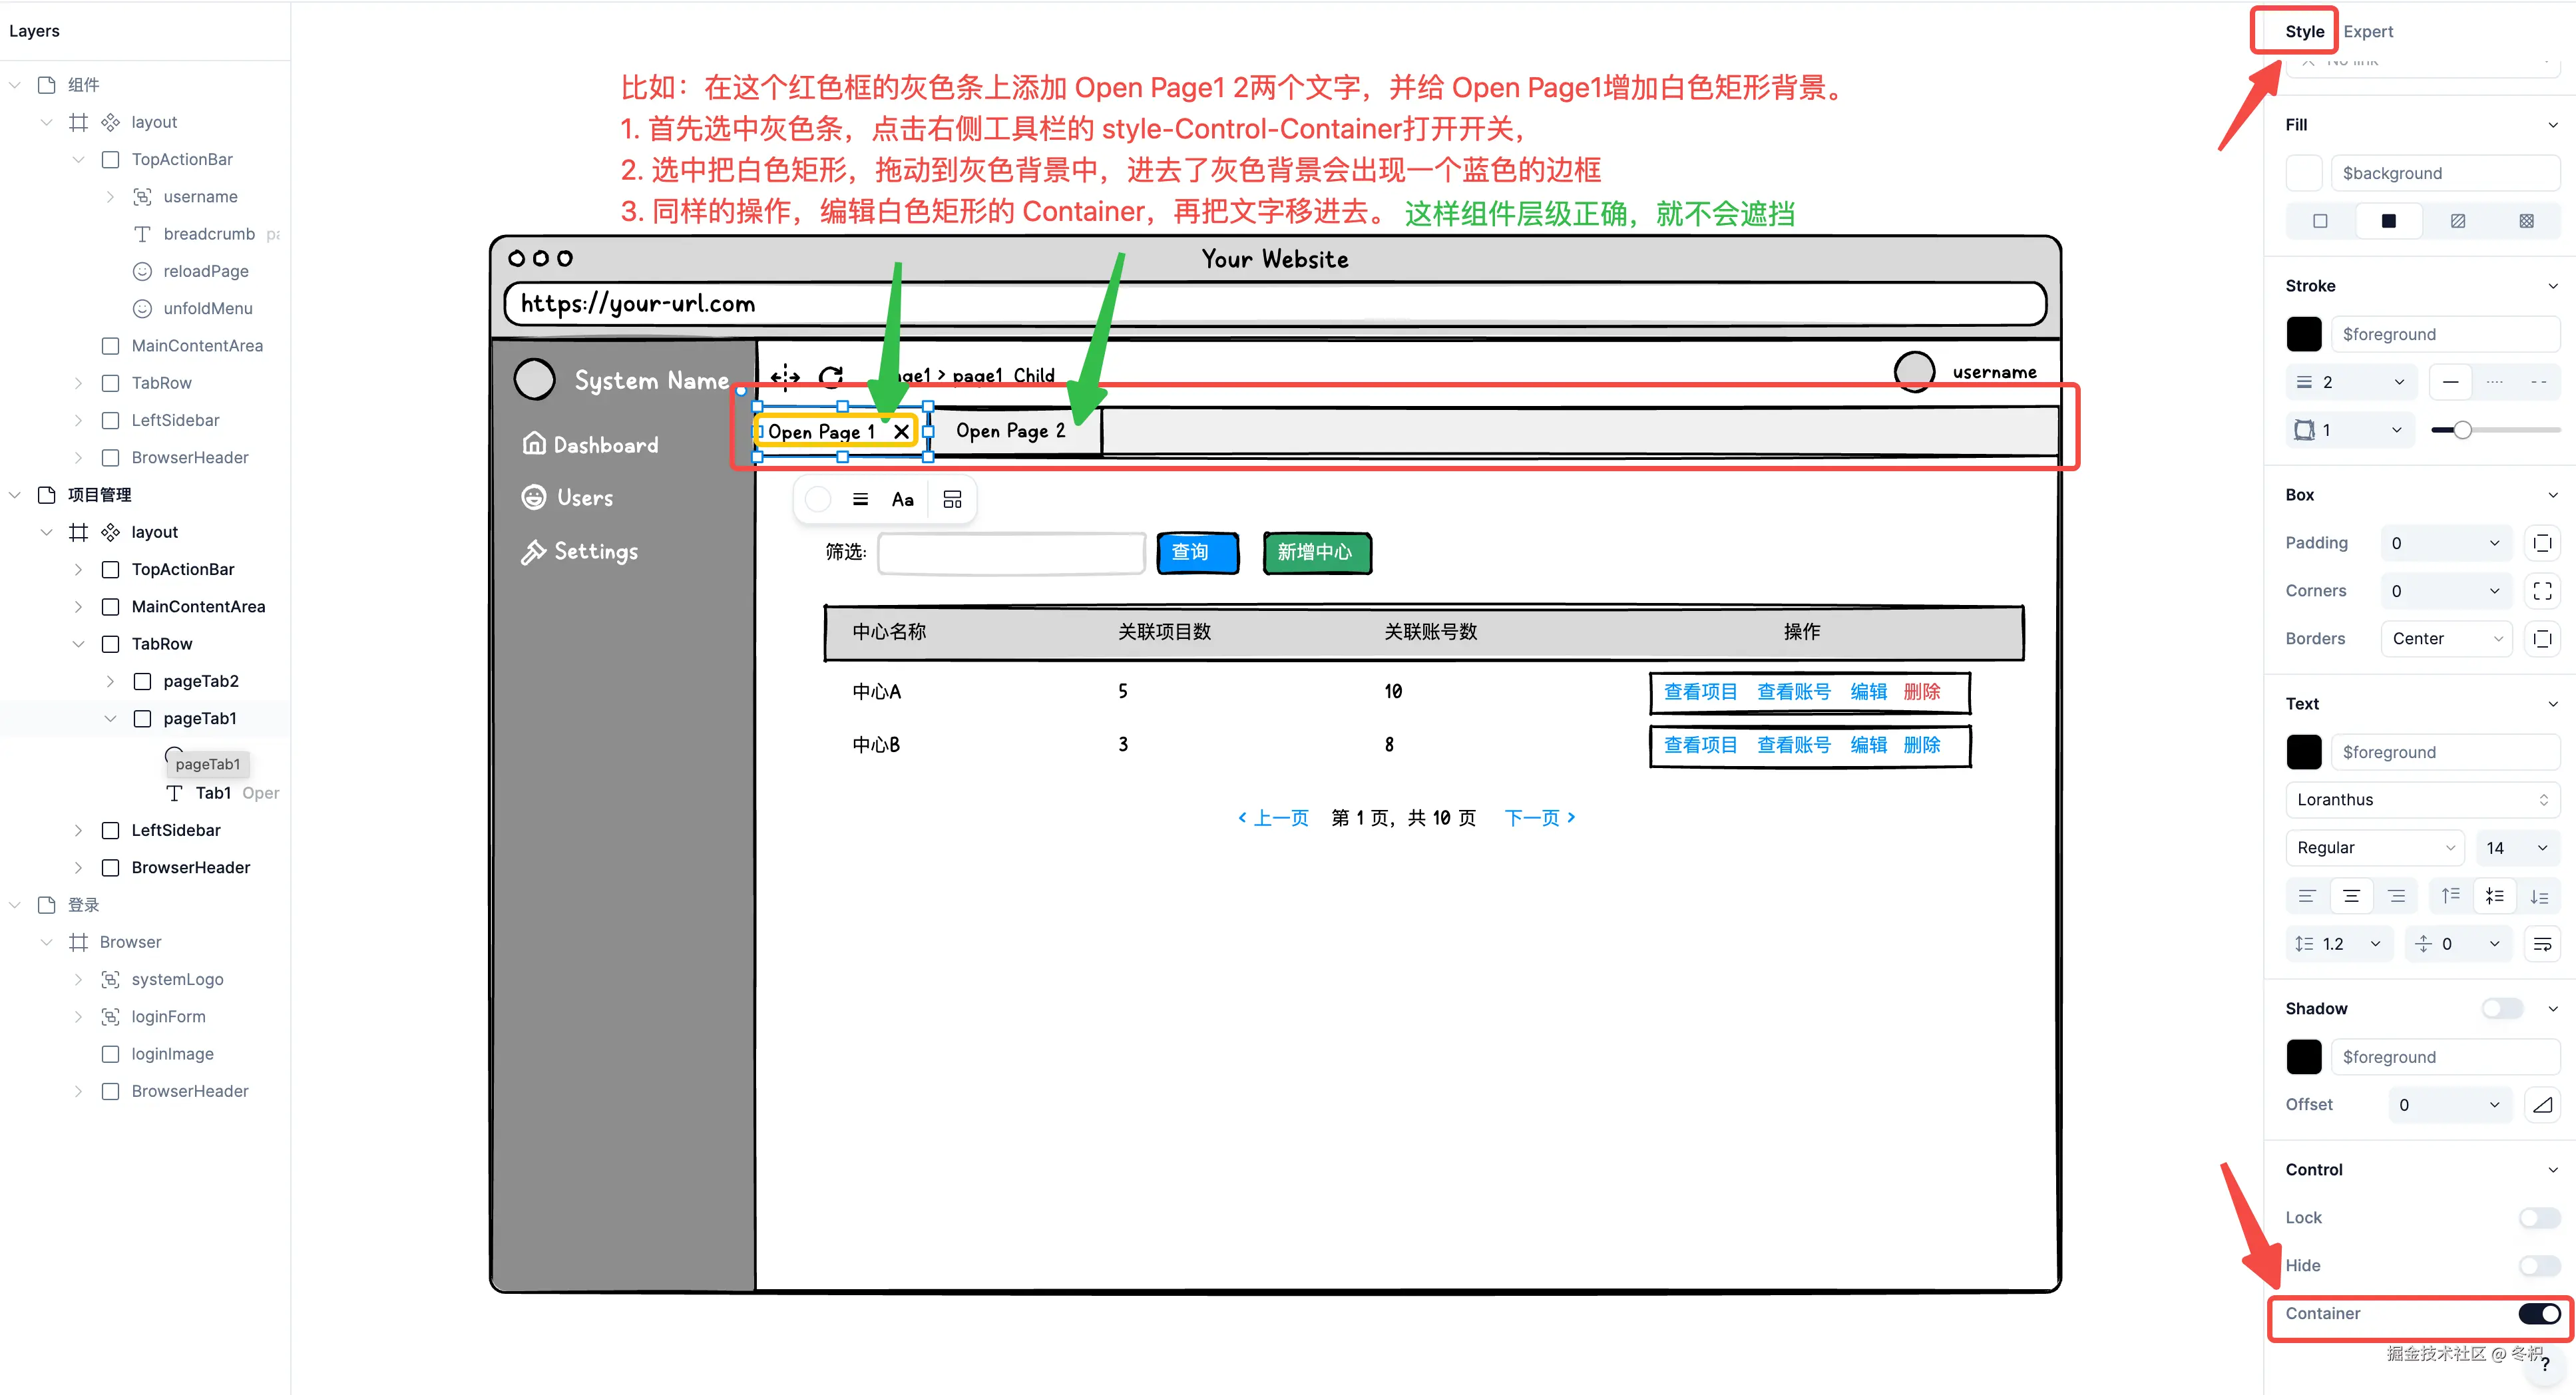2576x1395 pixels.
Task: Select the cross-hatch fill style icon
Action: pos(2526,221)
